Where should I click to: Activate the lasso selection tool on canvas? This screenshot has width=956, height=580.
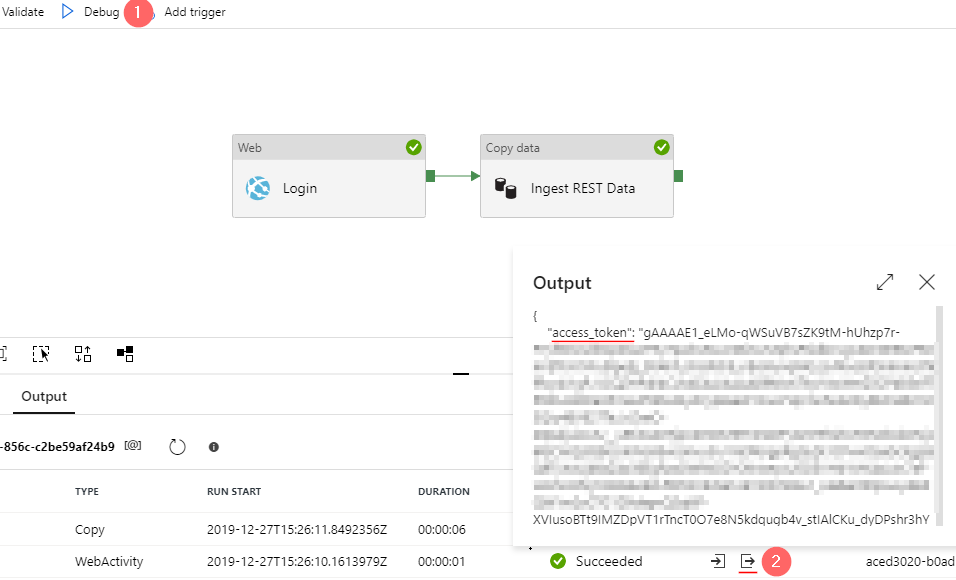point(41,354)
